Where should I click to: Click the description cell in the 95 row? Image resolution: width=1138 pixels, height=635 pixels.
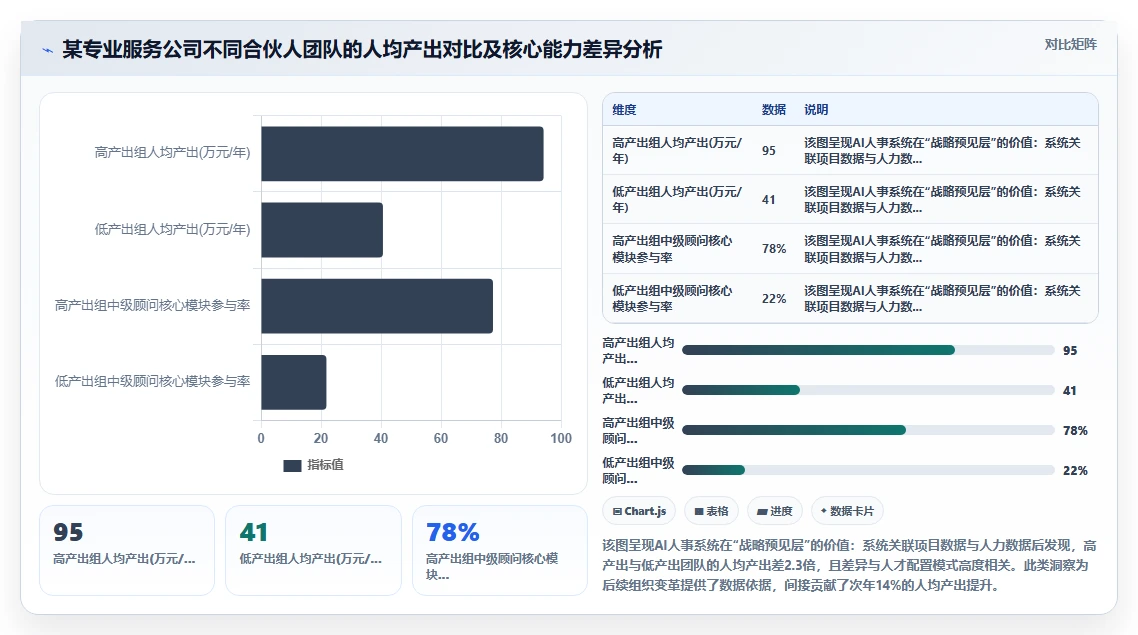tap(942, 150)
